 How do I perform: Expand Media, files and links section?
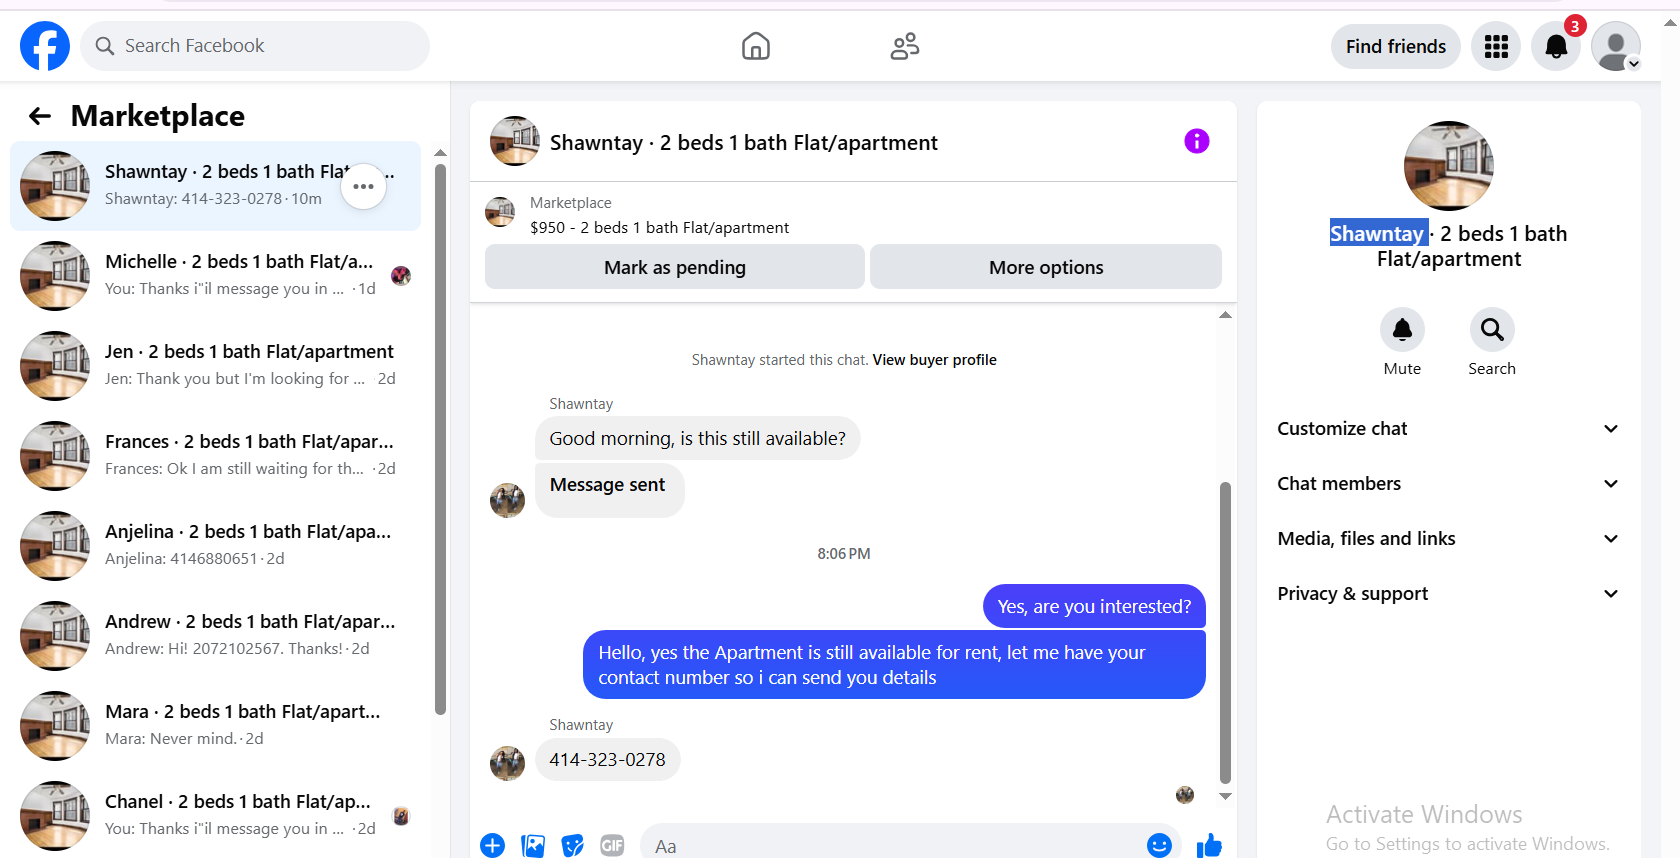pyautogui.click(x=1448, y=539)
